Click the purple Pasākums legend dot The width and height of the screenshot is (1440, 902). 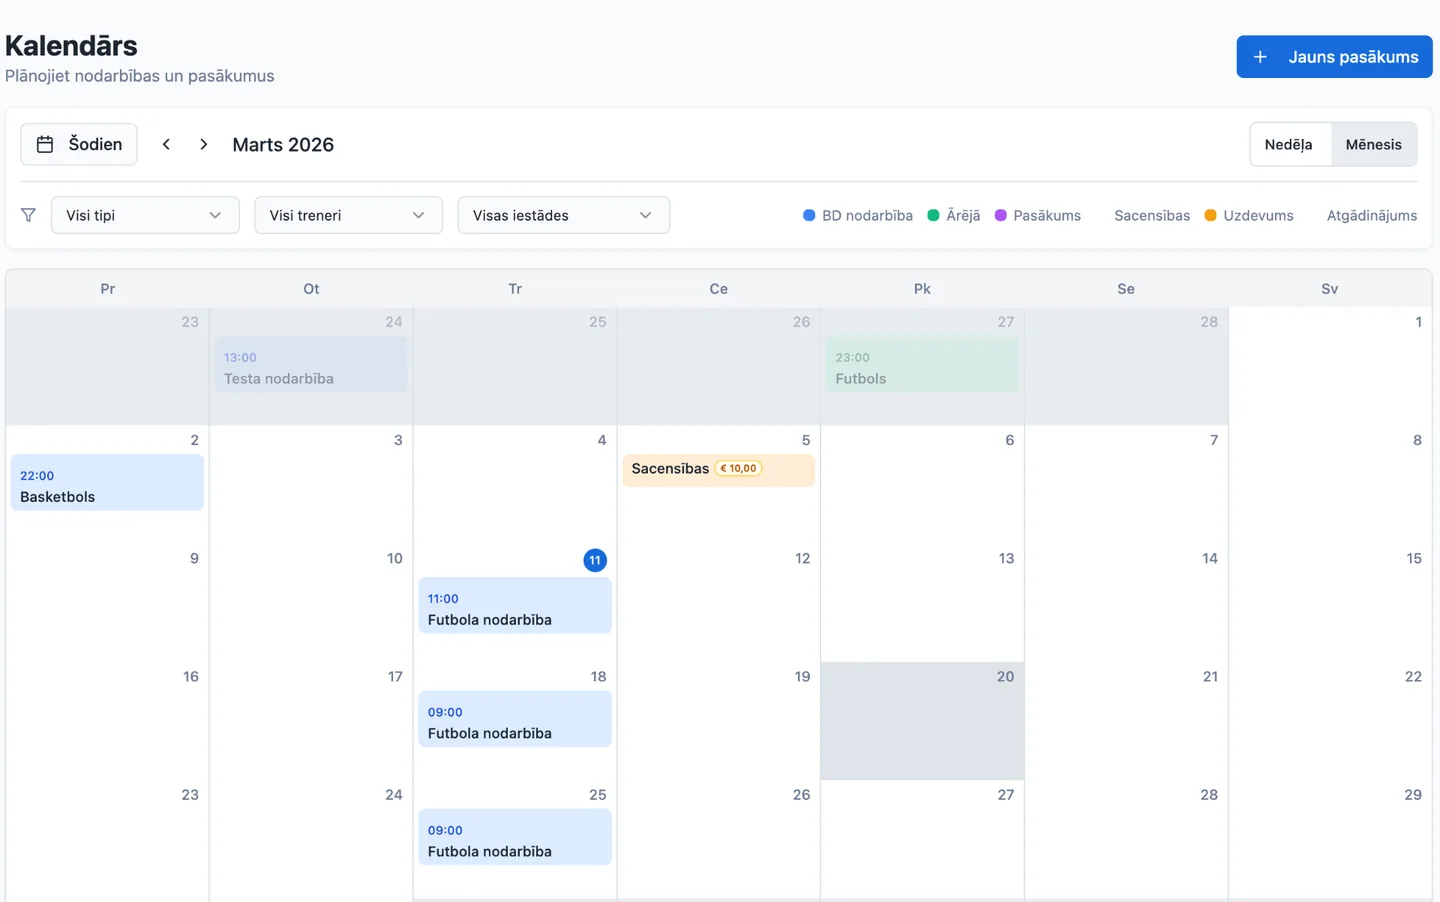[1000, 215]
